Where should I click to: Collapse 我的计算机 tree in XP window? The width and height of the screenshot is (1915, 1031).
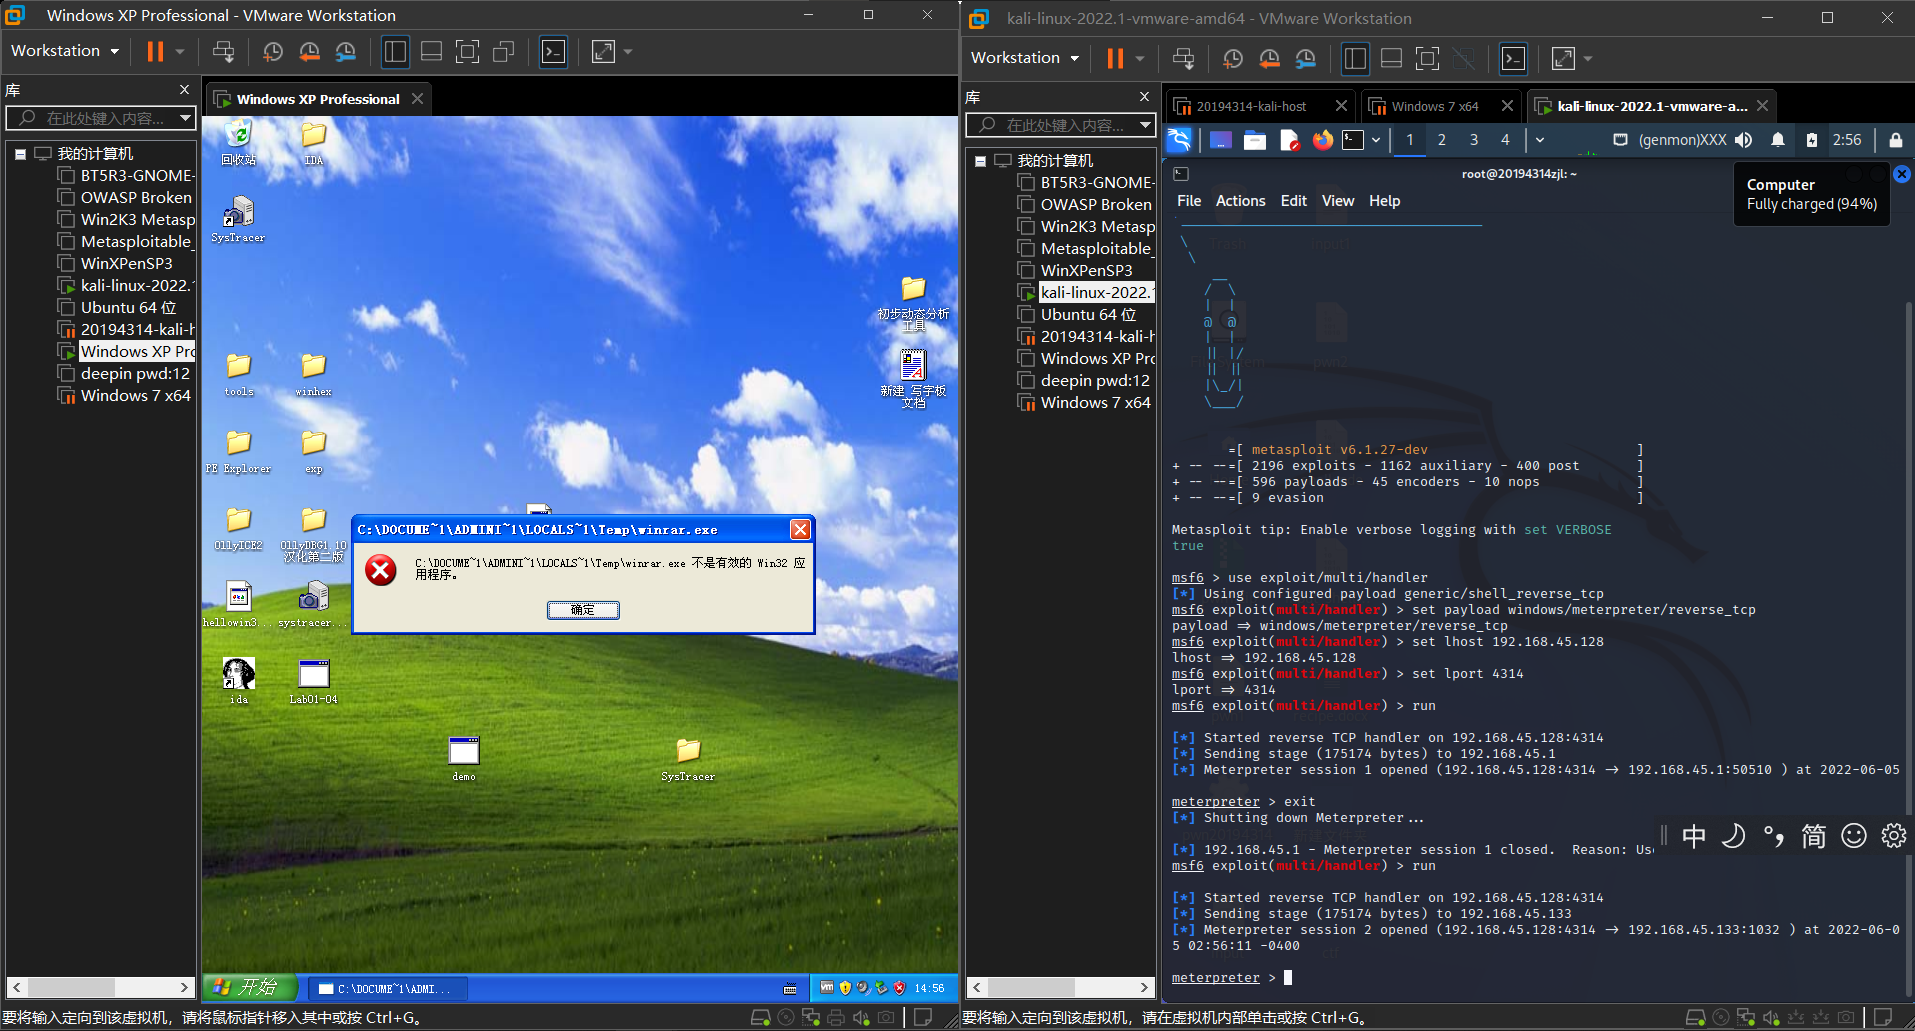click(21, 154)
